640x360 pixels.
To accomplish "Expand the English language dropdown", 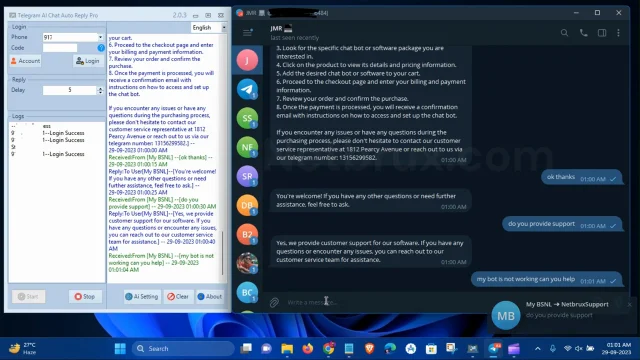I will pyautogui.click(x=224, y=27).
